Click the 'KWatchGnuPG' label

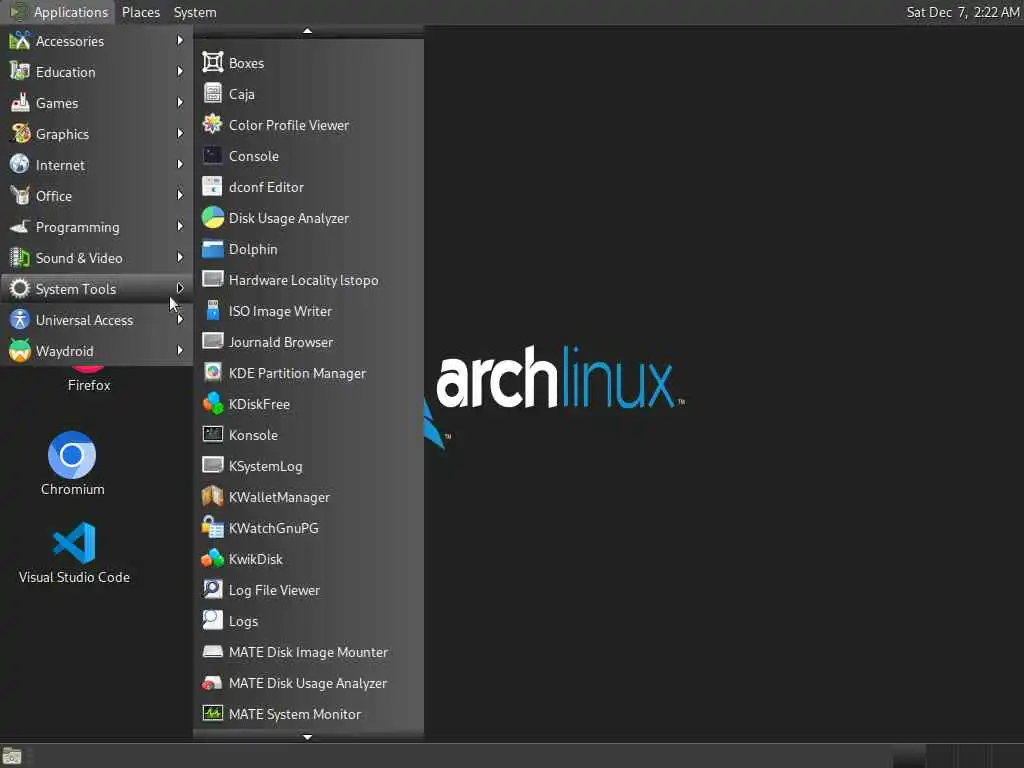[x=274, y=528]
